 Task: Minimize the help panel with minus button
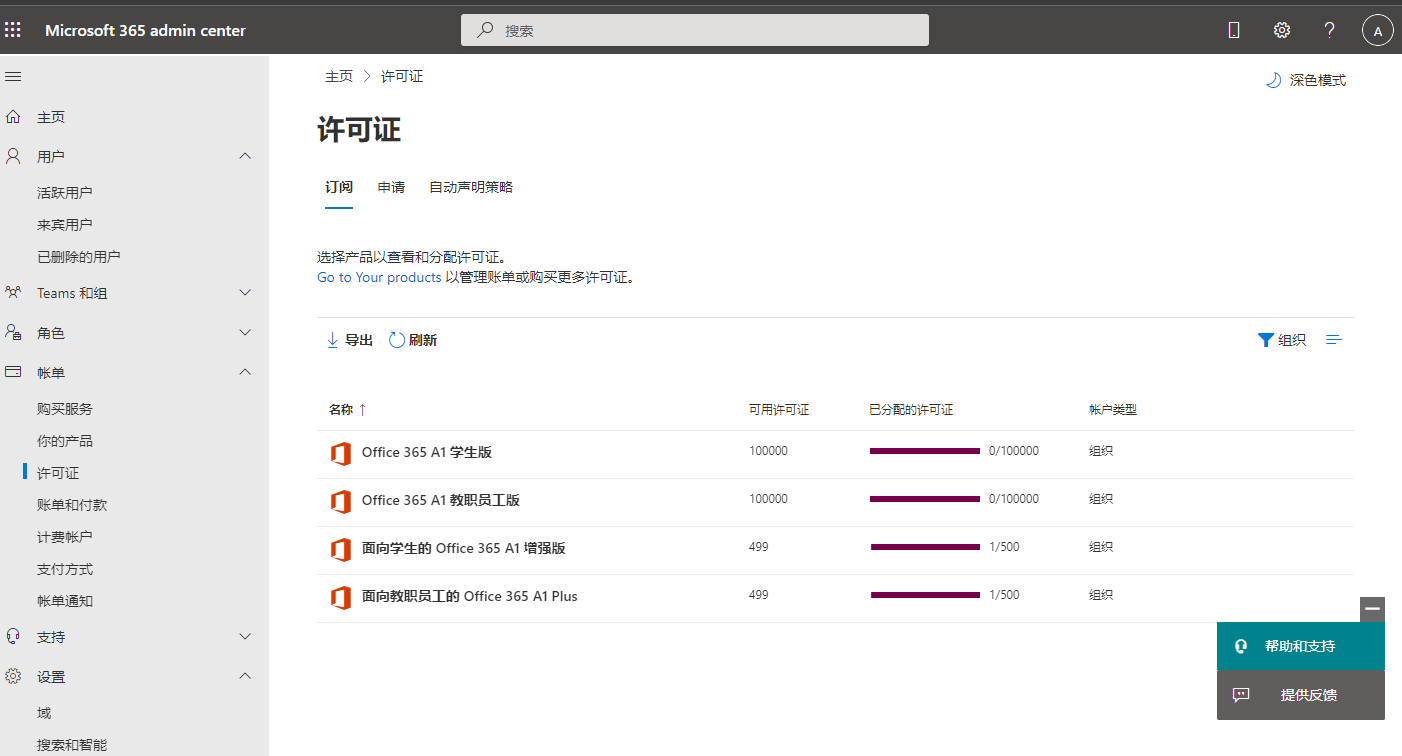point(1372,609)
